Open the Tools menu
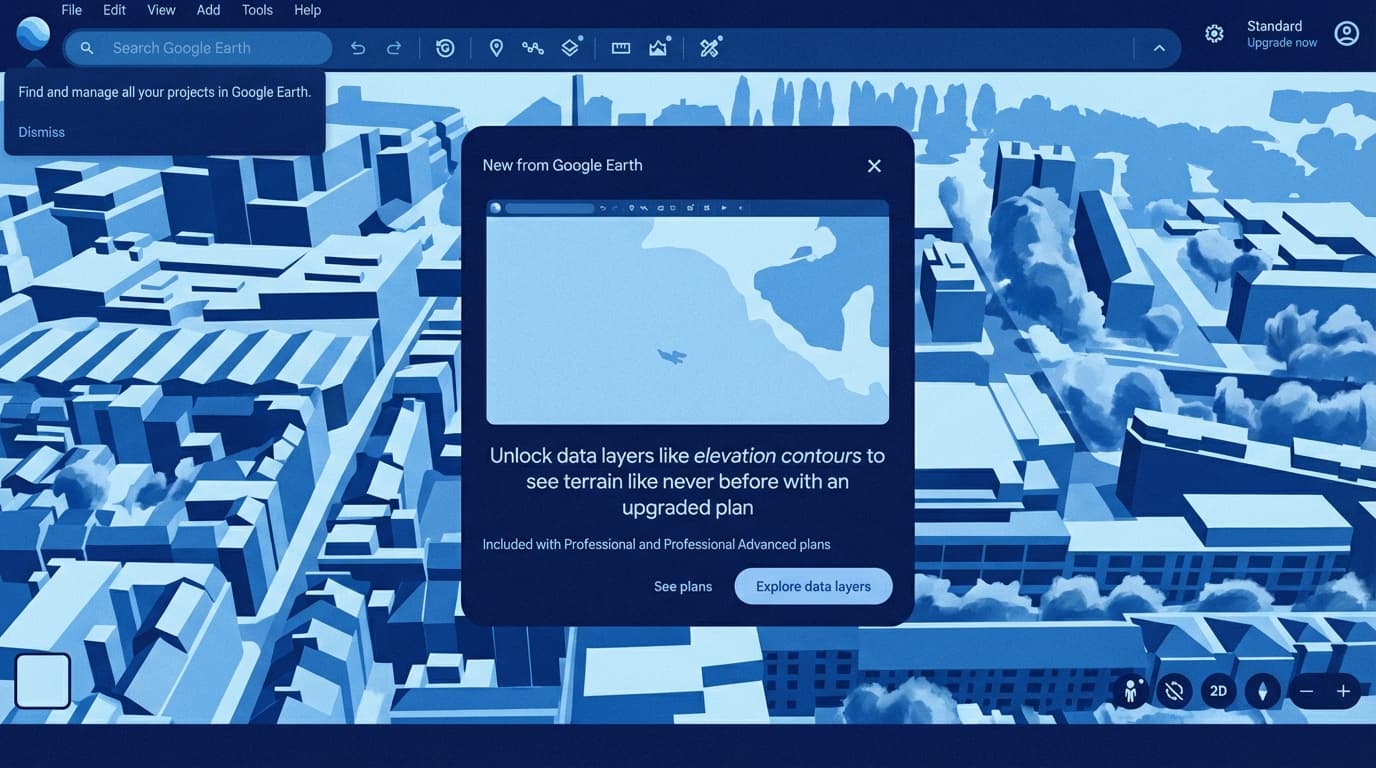Viewport: 1376px width, 768px height. pos(257,10)
